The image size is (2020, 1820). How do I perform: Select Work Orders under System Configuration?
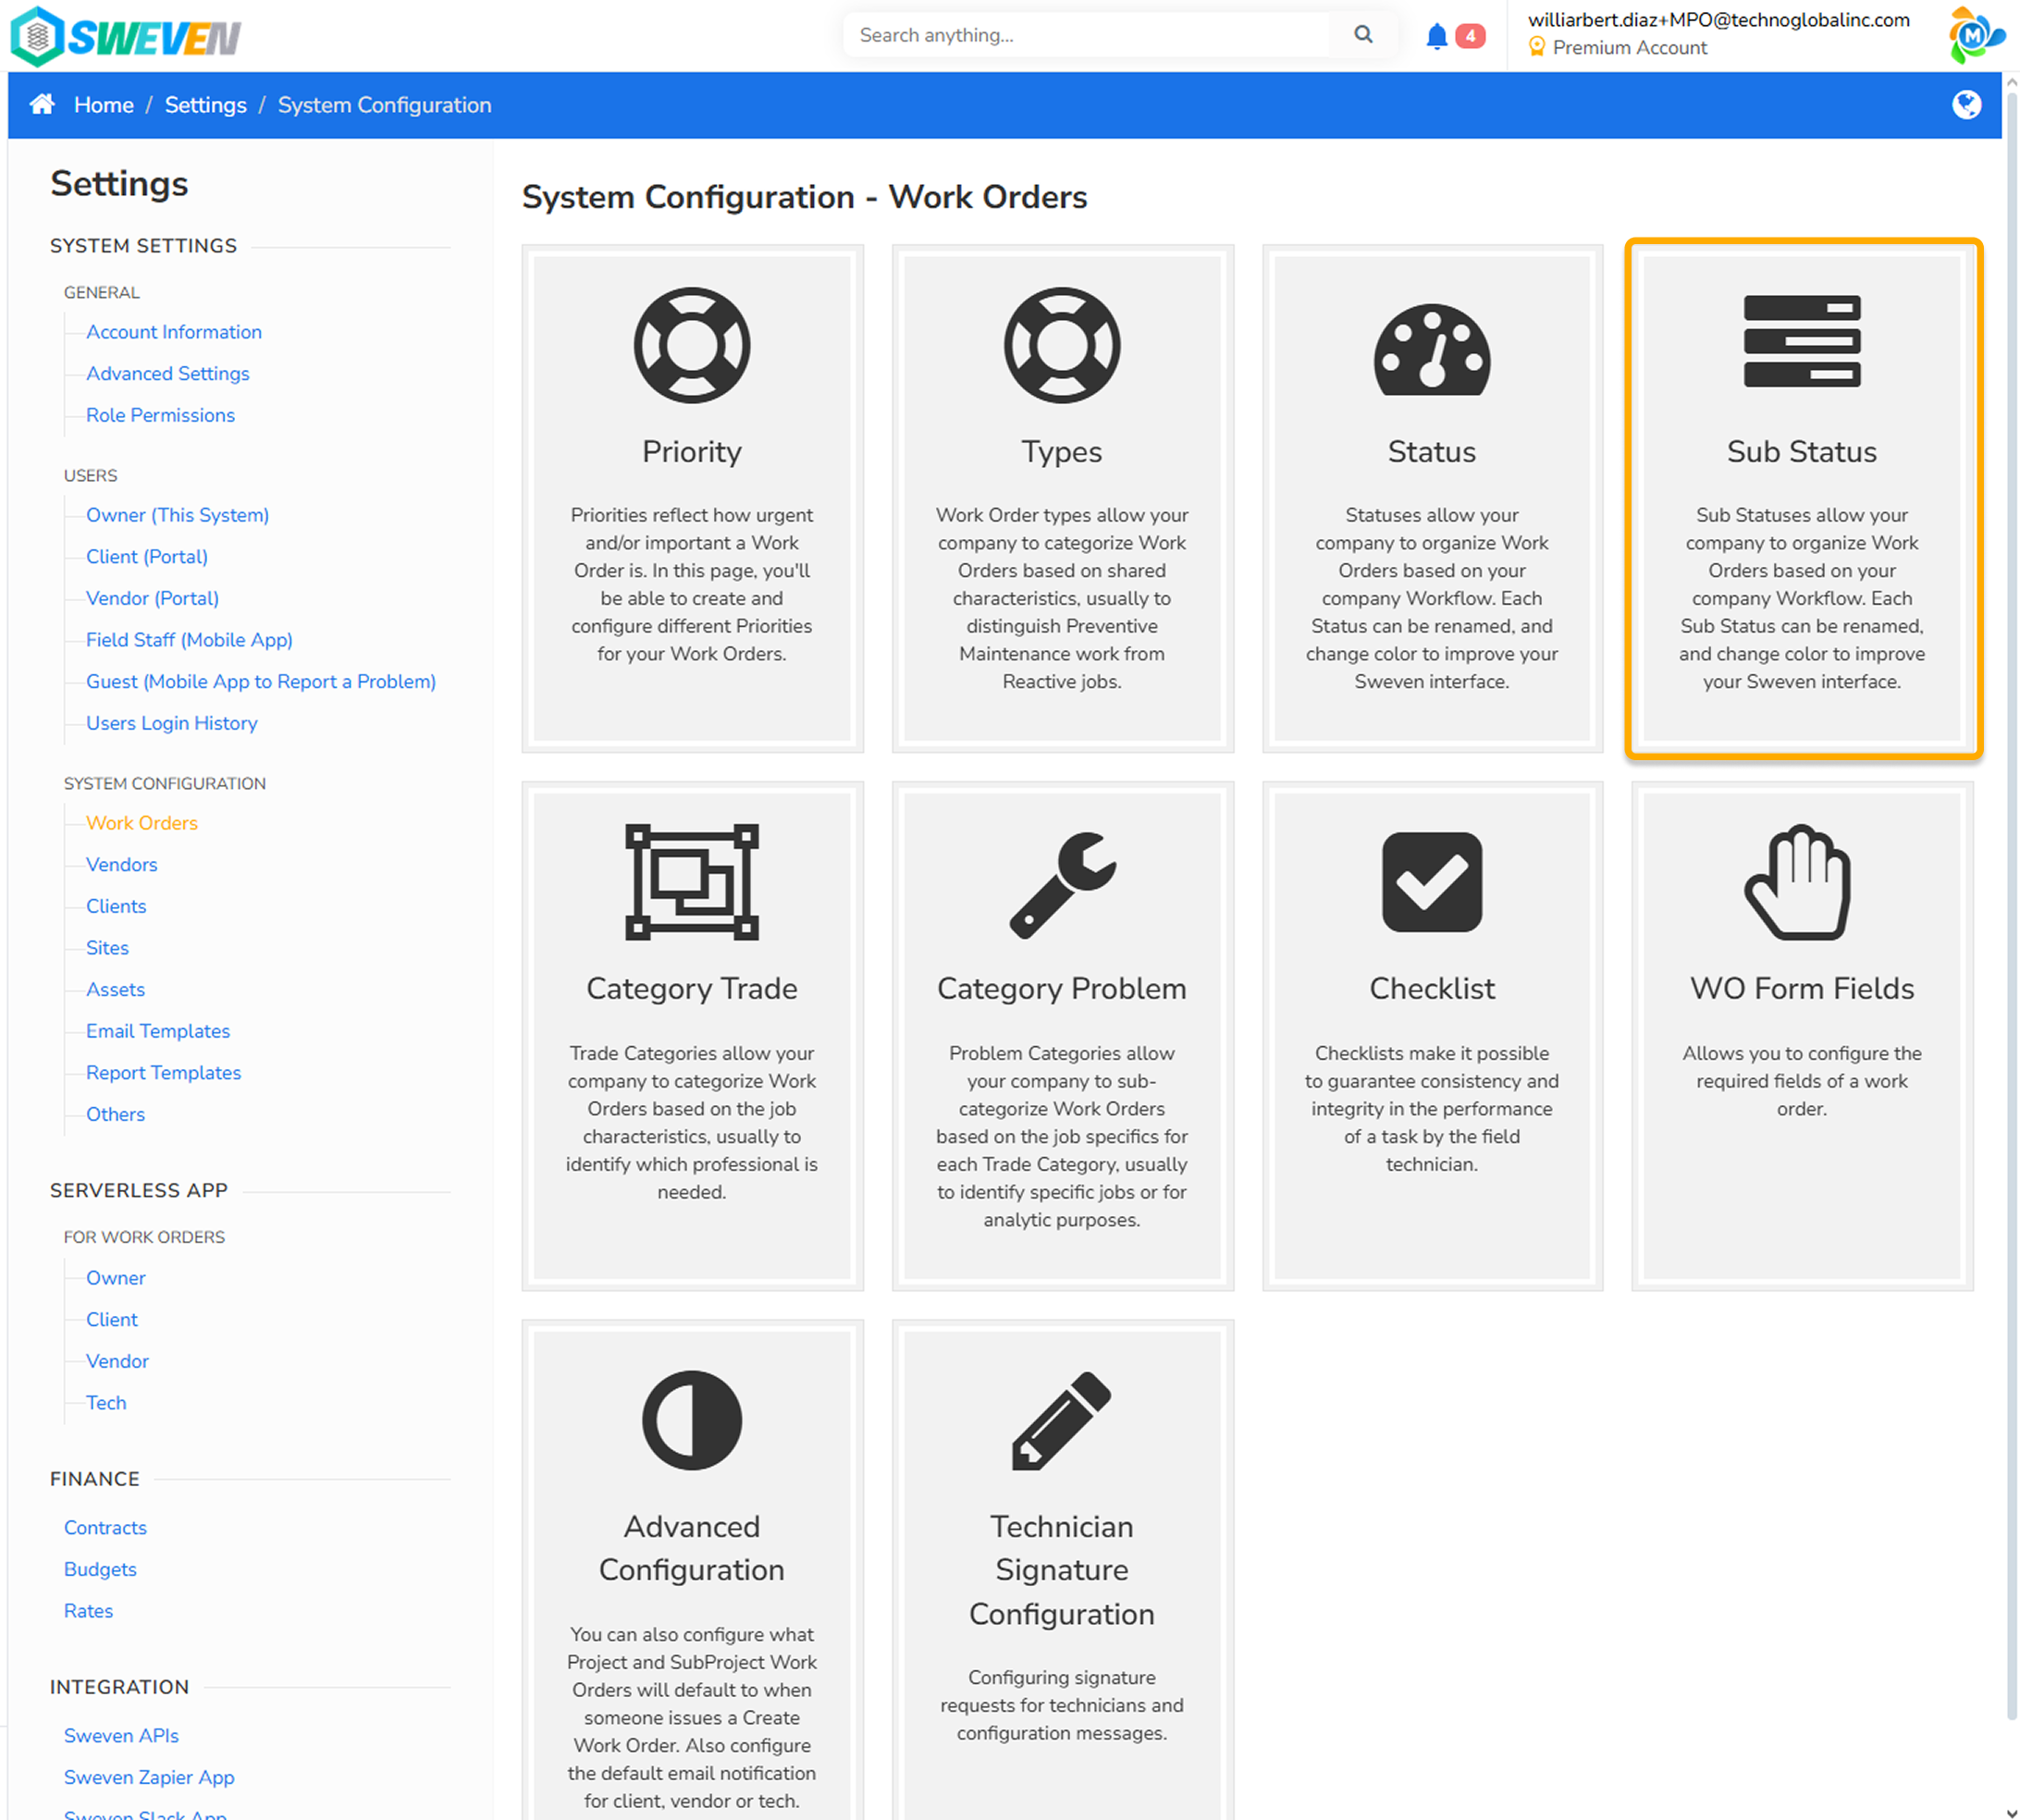[142, 823]
